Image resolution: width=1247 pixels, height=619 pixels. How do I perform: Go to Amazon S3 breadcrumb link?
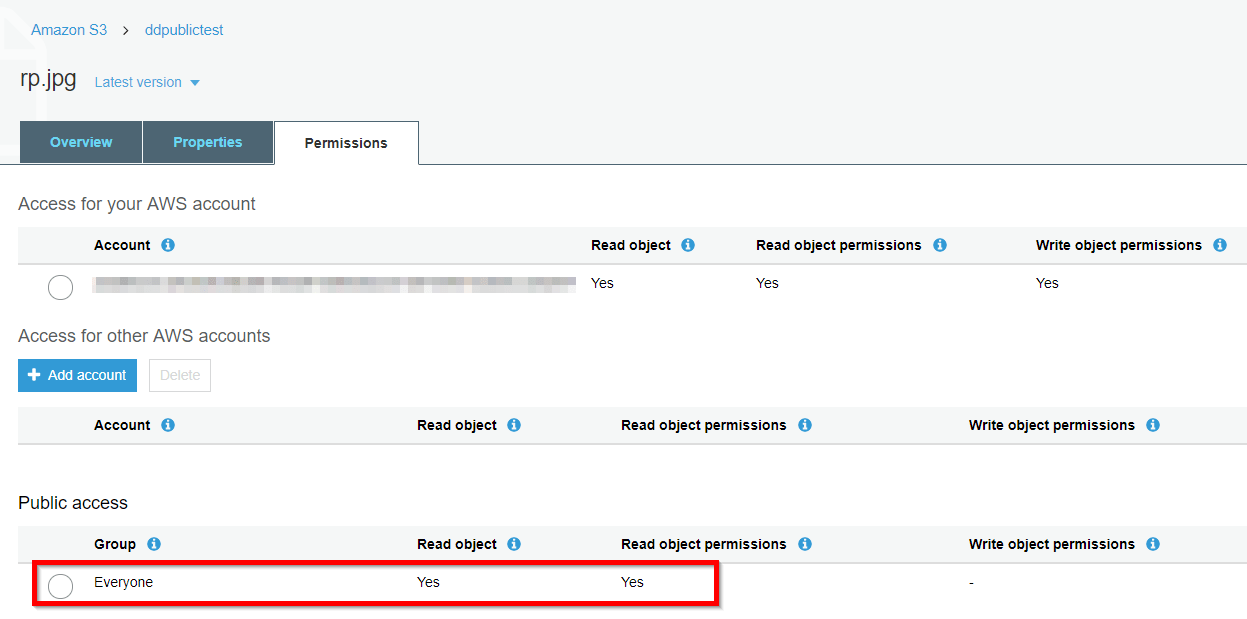click(x=69, y=30)
